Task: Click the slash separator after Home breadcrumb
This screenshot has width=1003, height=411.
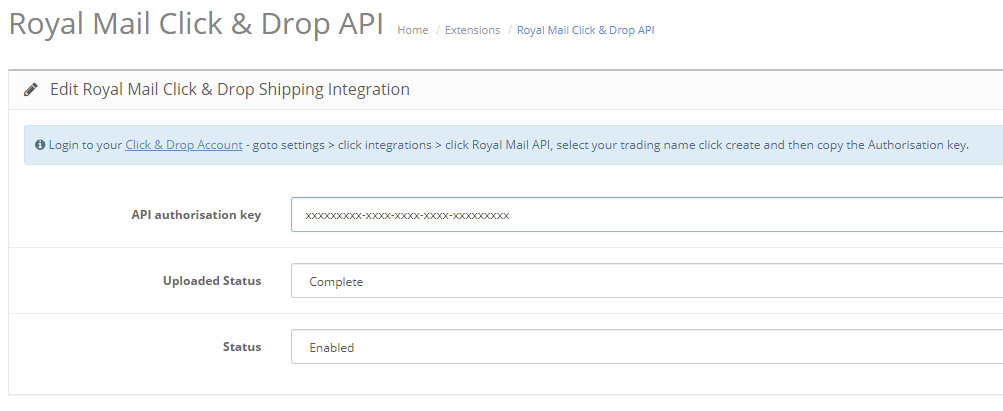Action: 438,30
